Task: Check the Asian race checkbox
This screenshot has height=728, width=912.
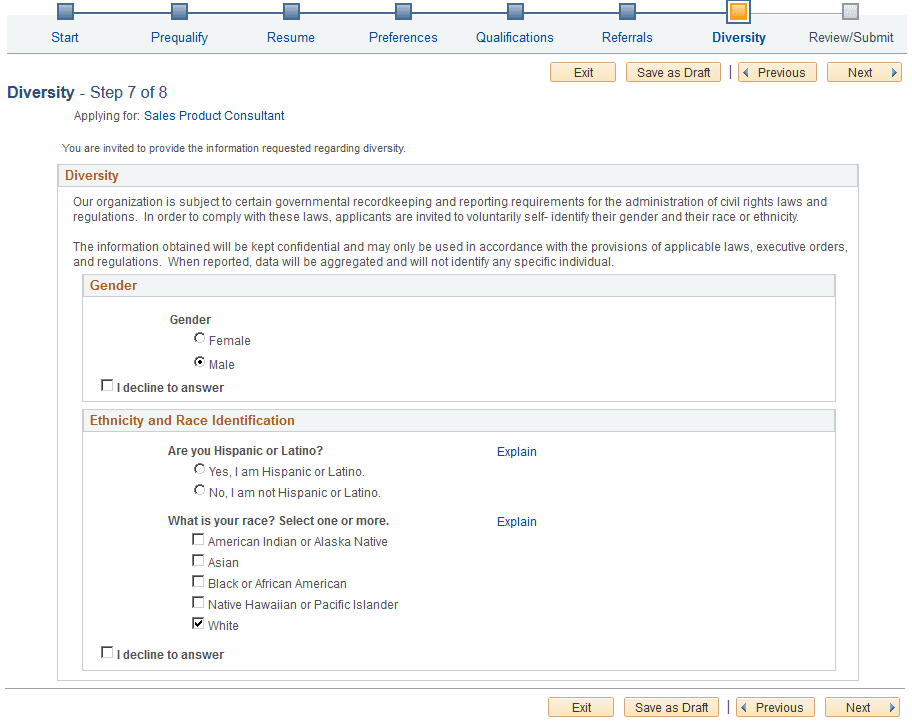Action: [198, 560]
